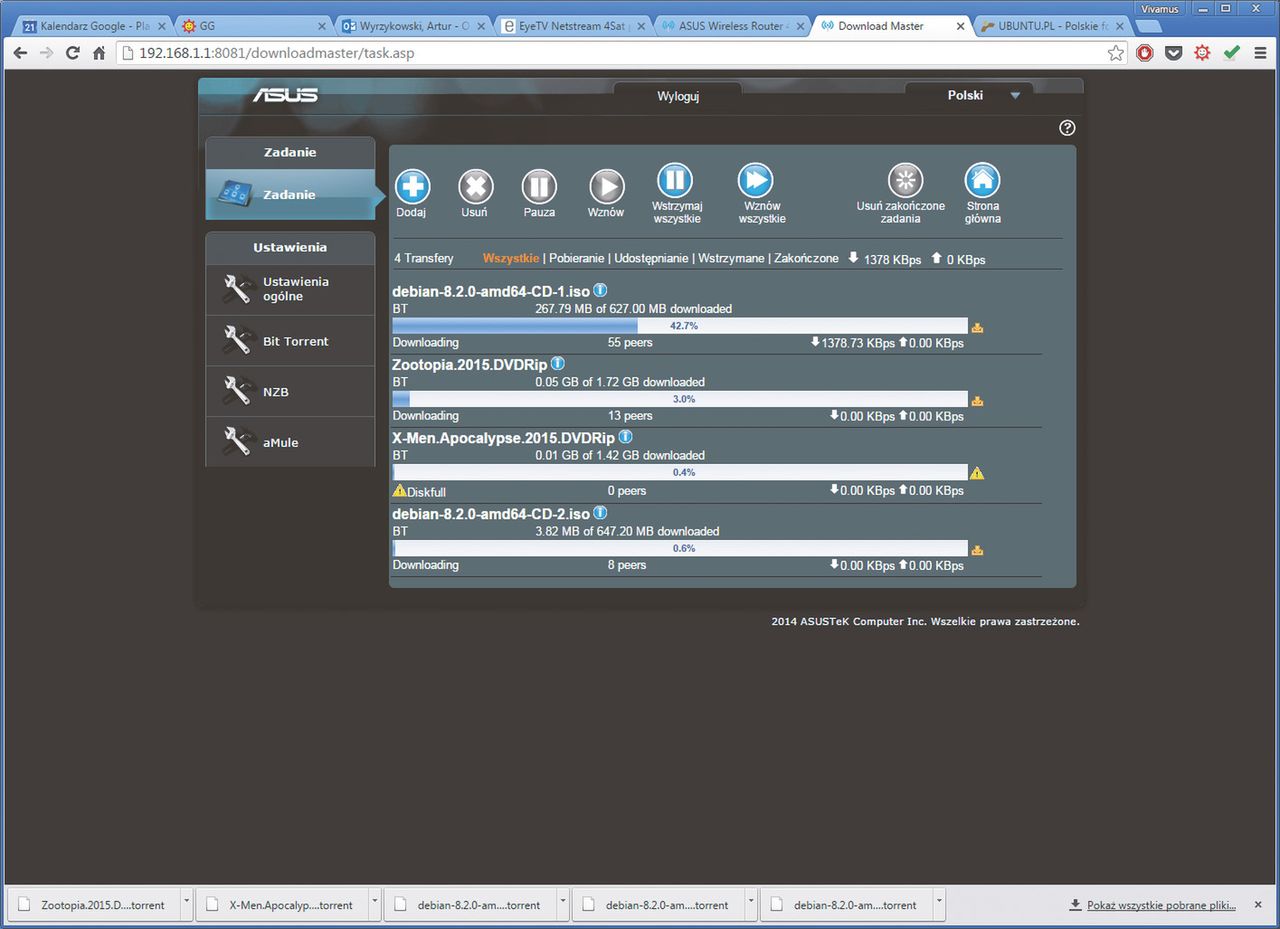The image size is (1280, 929).
Task: Open the Polski language dropdown
Action: (x=968, y=95)
